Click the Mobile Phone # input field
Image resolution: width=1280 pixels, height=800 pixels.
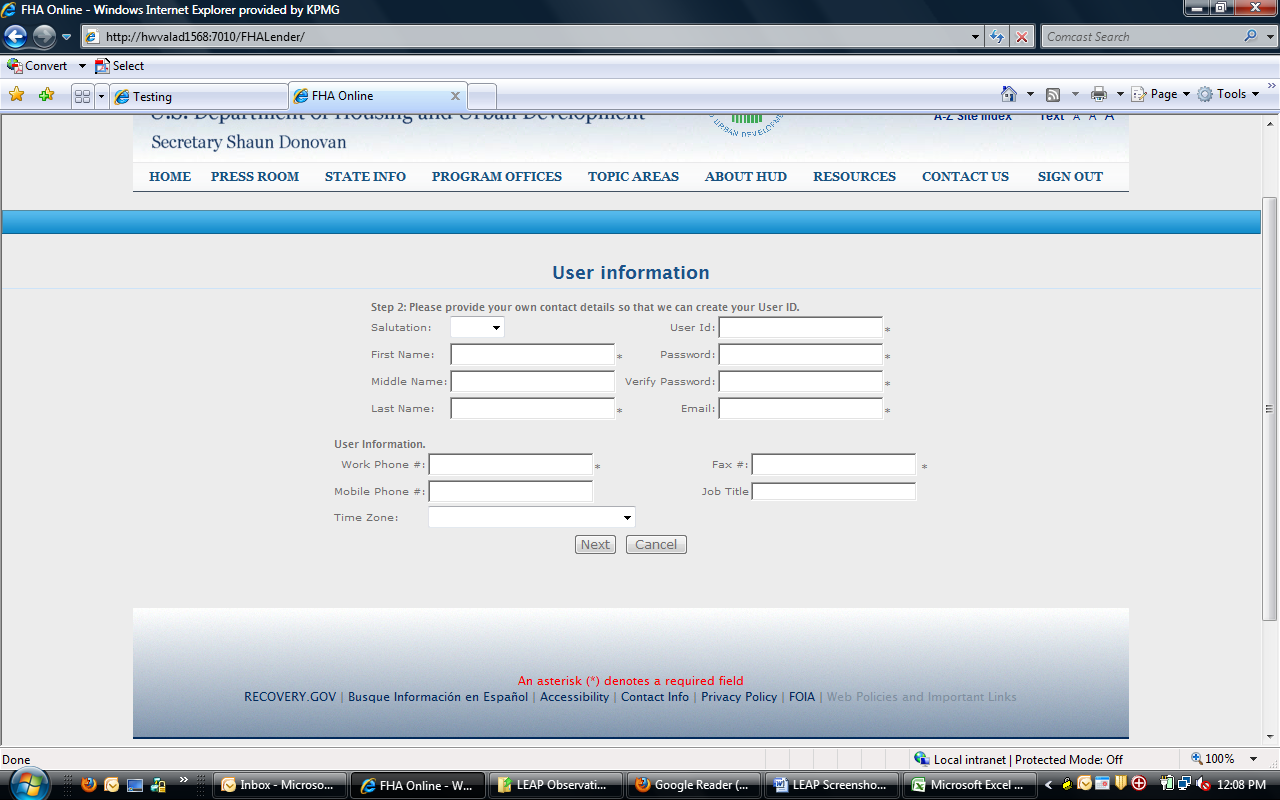511,492
